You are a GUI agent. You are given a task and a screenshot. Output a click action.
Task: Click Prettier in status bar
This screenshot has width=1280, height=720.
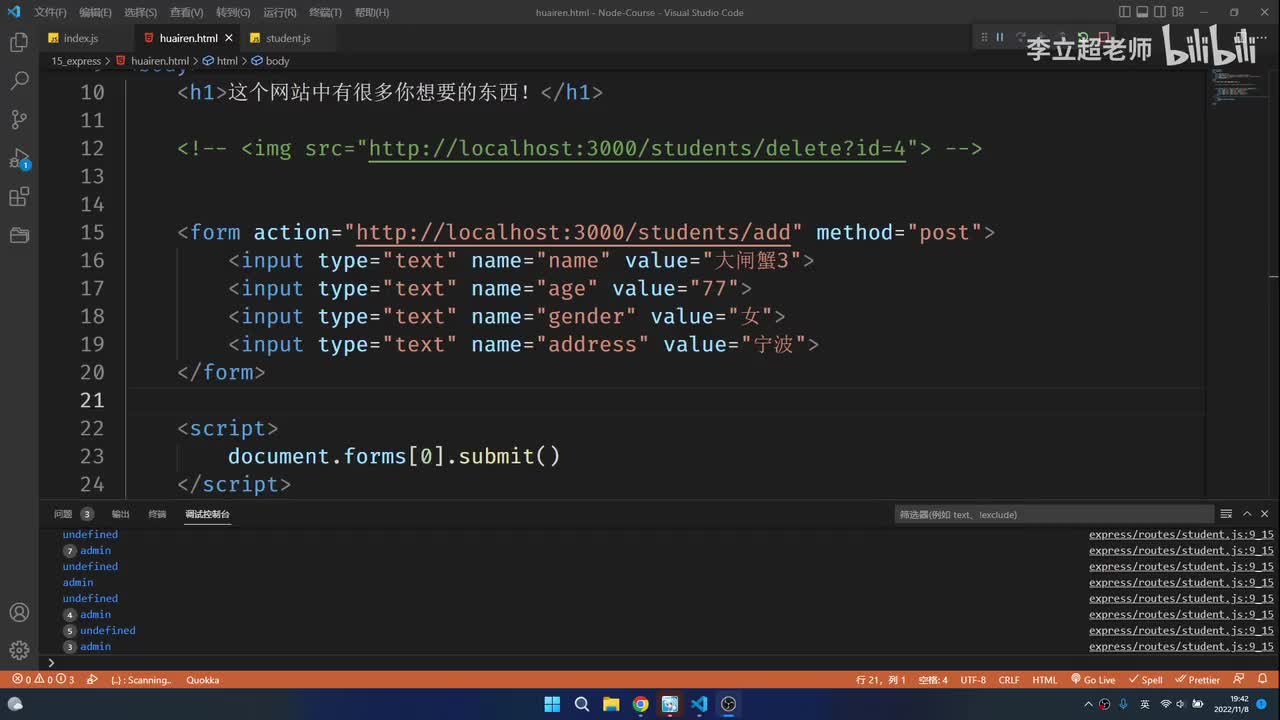pos(1198,680)
